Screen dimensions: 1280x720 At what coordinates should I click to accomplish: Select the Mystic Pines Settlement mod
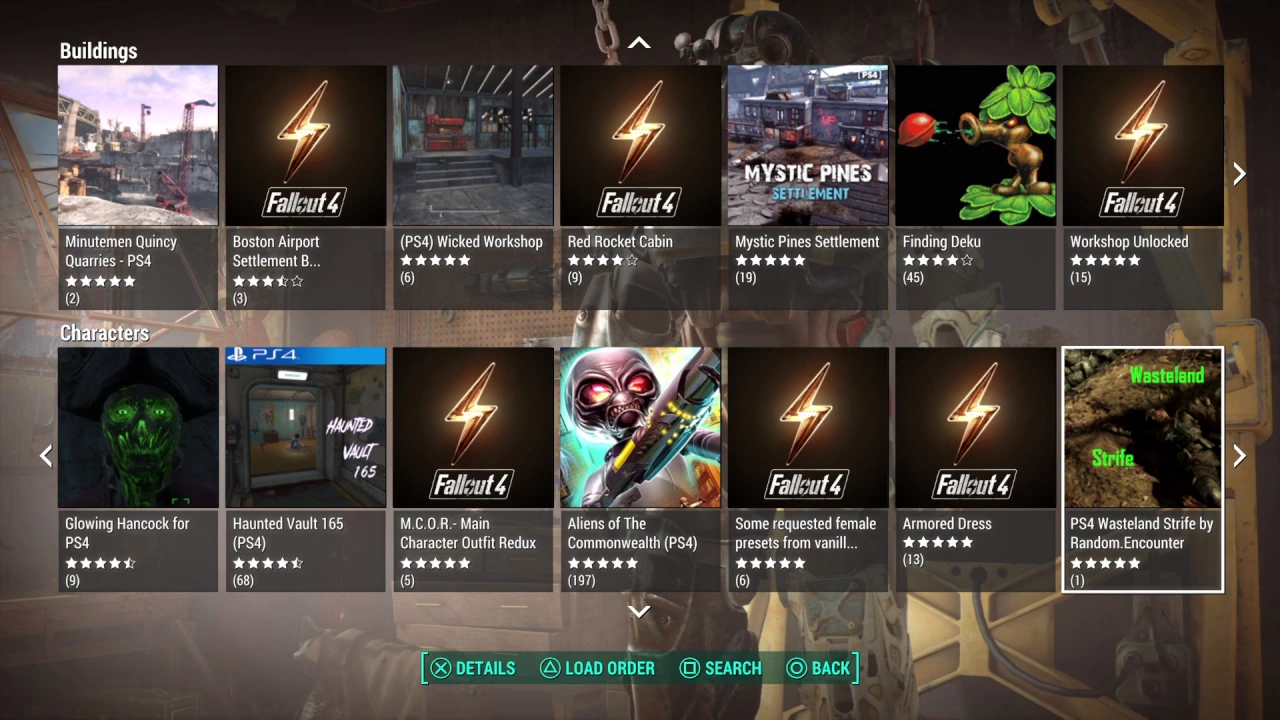pyautogui.click(x=808, y=188)
